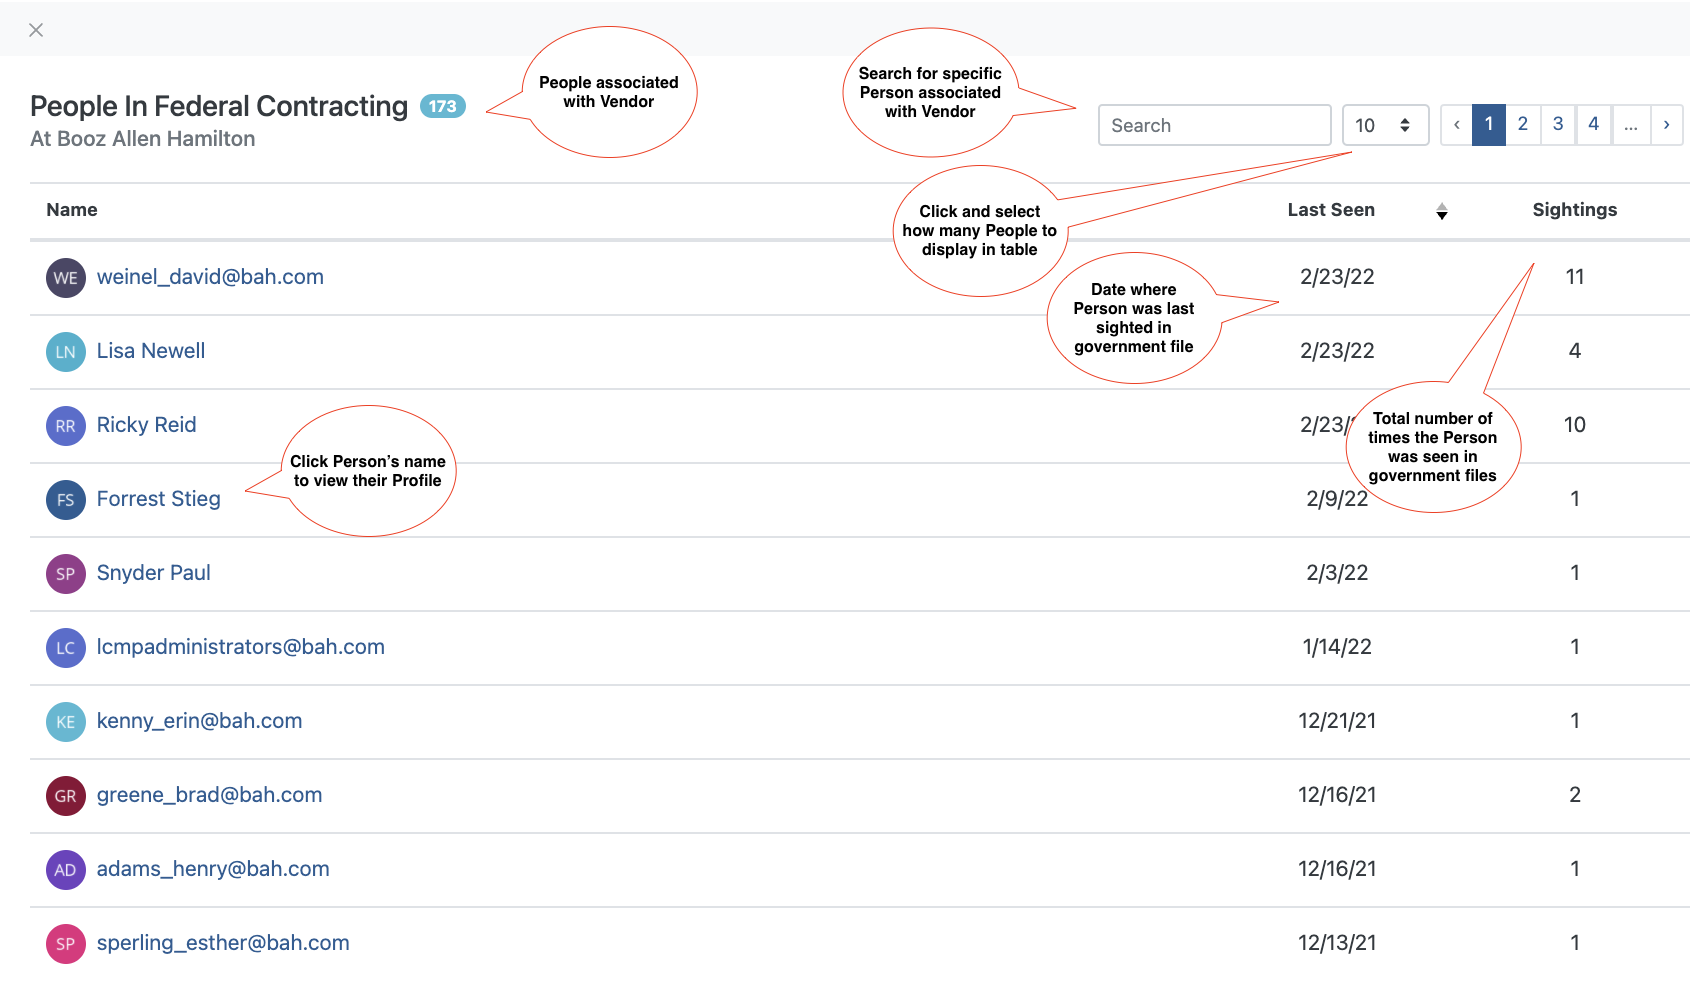
Task: Click the LC avatar for lcmpadministrators
Action: tap(66, 647)
